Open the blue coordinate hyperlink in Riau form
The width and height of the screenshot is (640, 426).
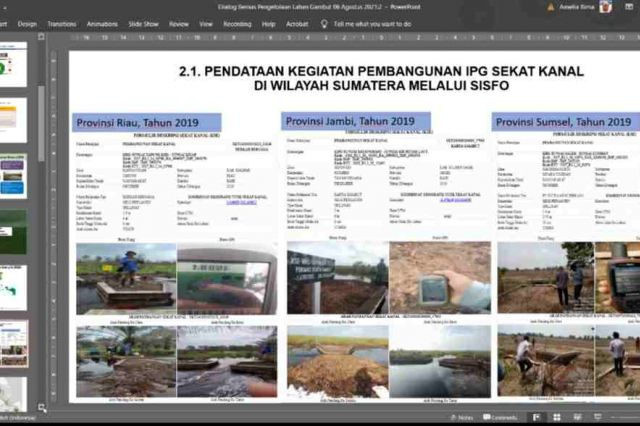242,202
